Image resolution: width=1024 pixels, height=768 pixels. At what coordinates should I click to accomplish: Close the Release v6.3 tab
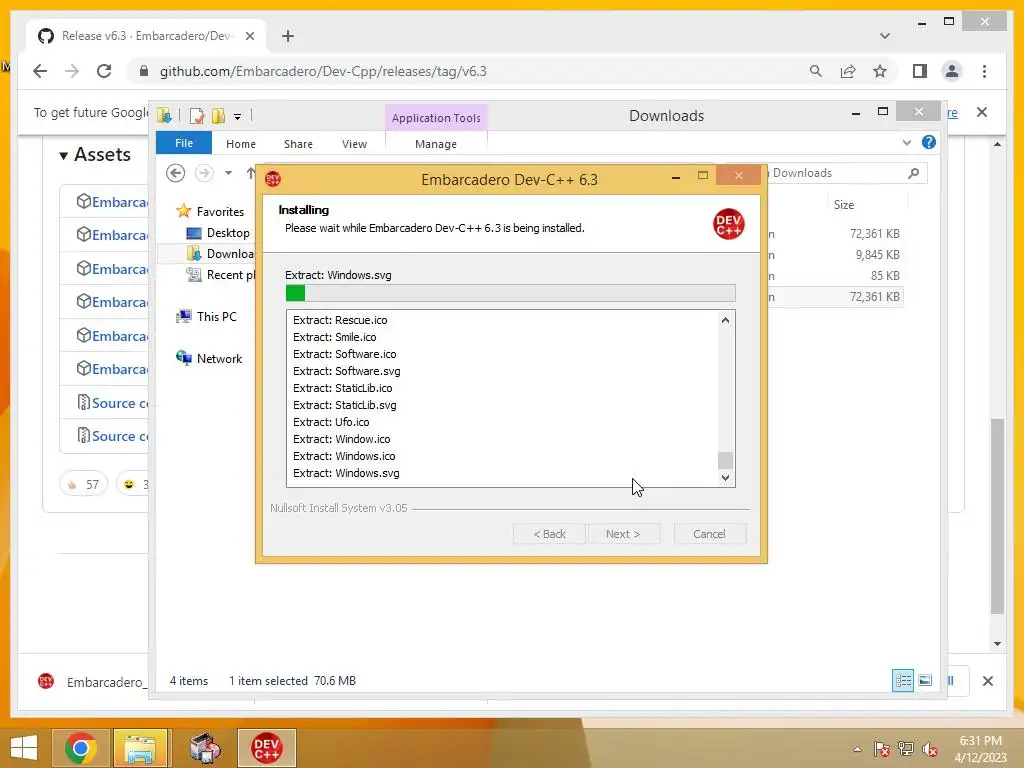249,36
